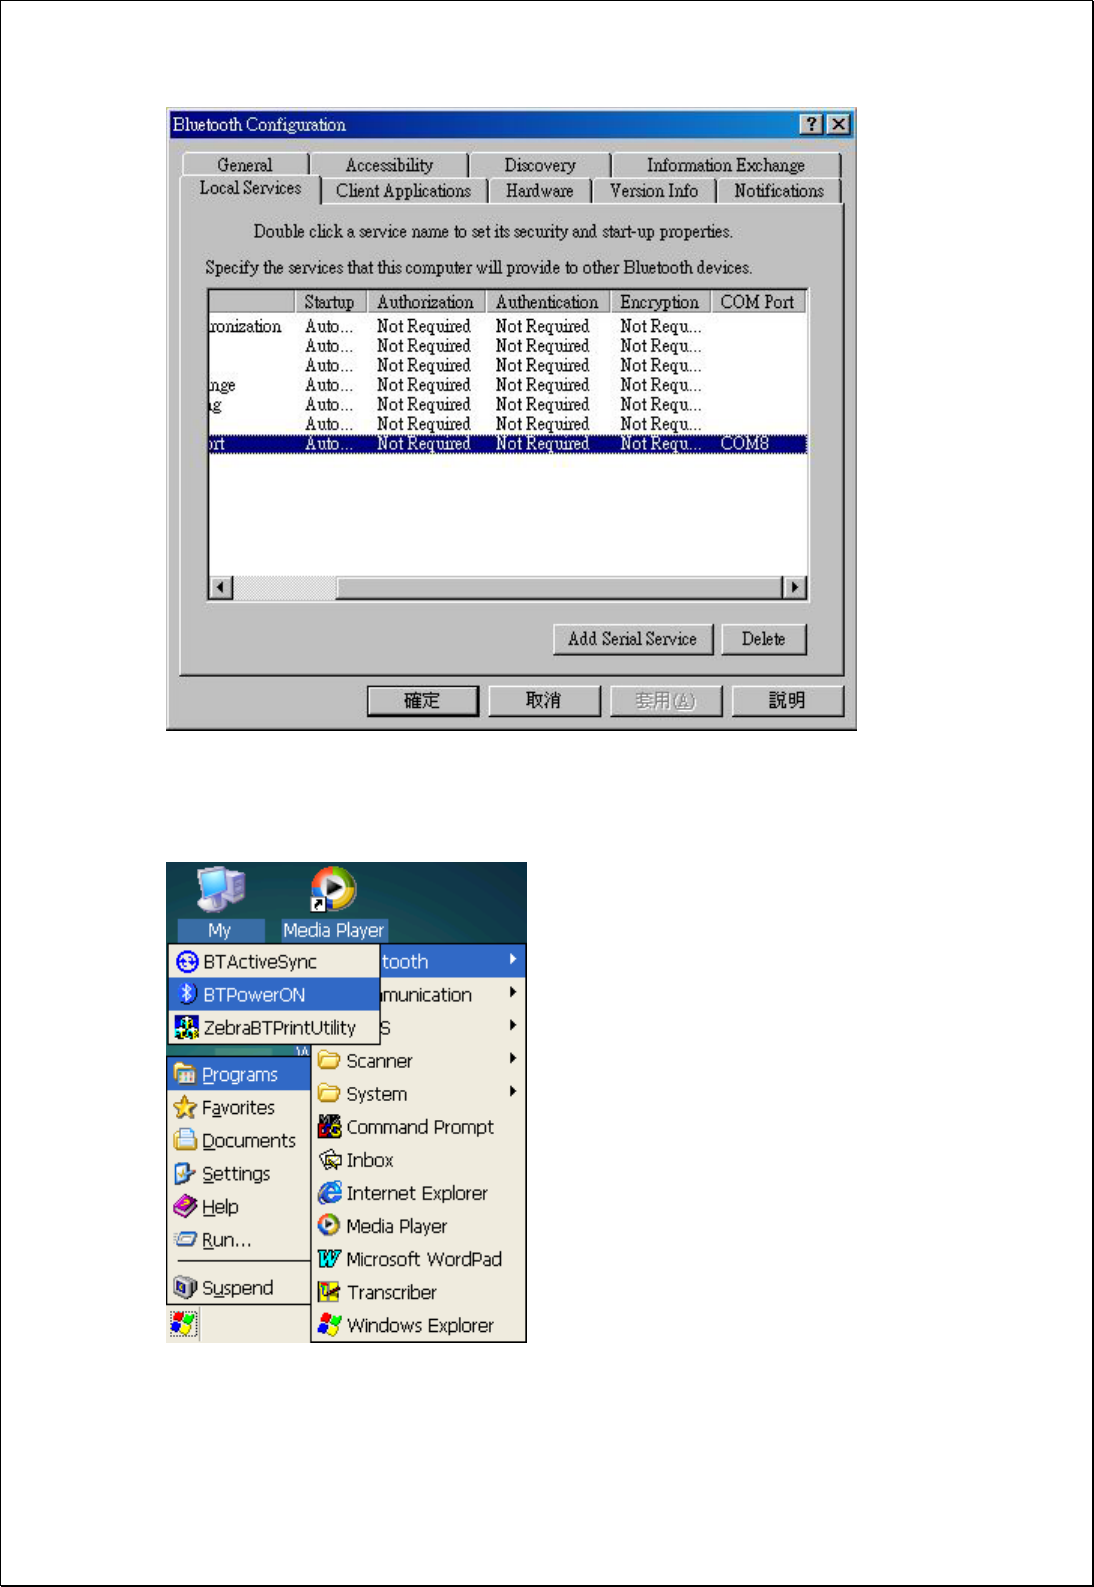Open the Discovery tab

click(x=540, y=165)
